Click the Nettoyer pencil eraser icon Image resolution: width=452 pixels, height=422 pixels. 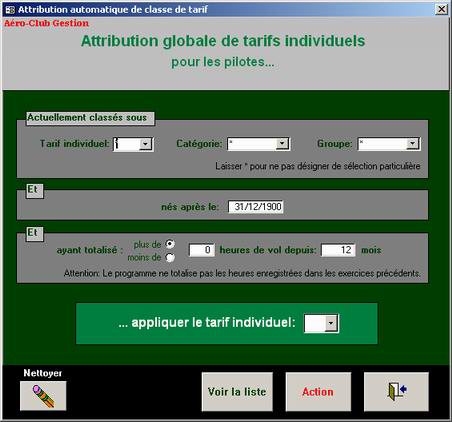point(43,396)
